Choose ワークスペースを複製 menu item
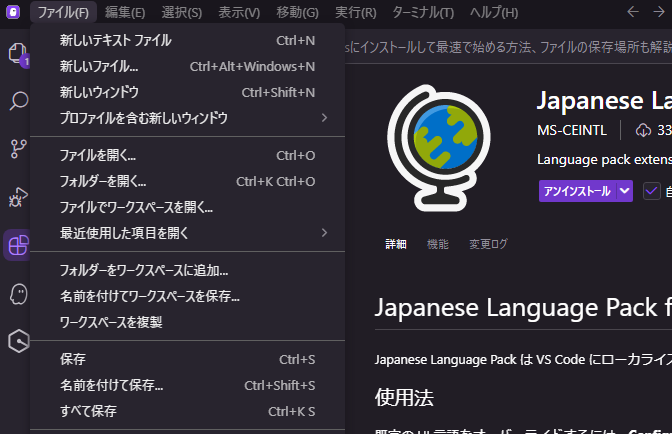The image size is (672, 434). coord(187,322)
